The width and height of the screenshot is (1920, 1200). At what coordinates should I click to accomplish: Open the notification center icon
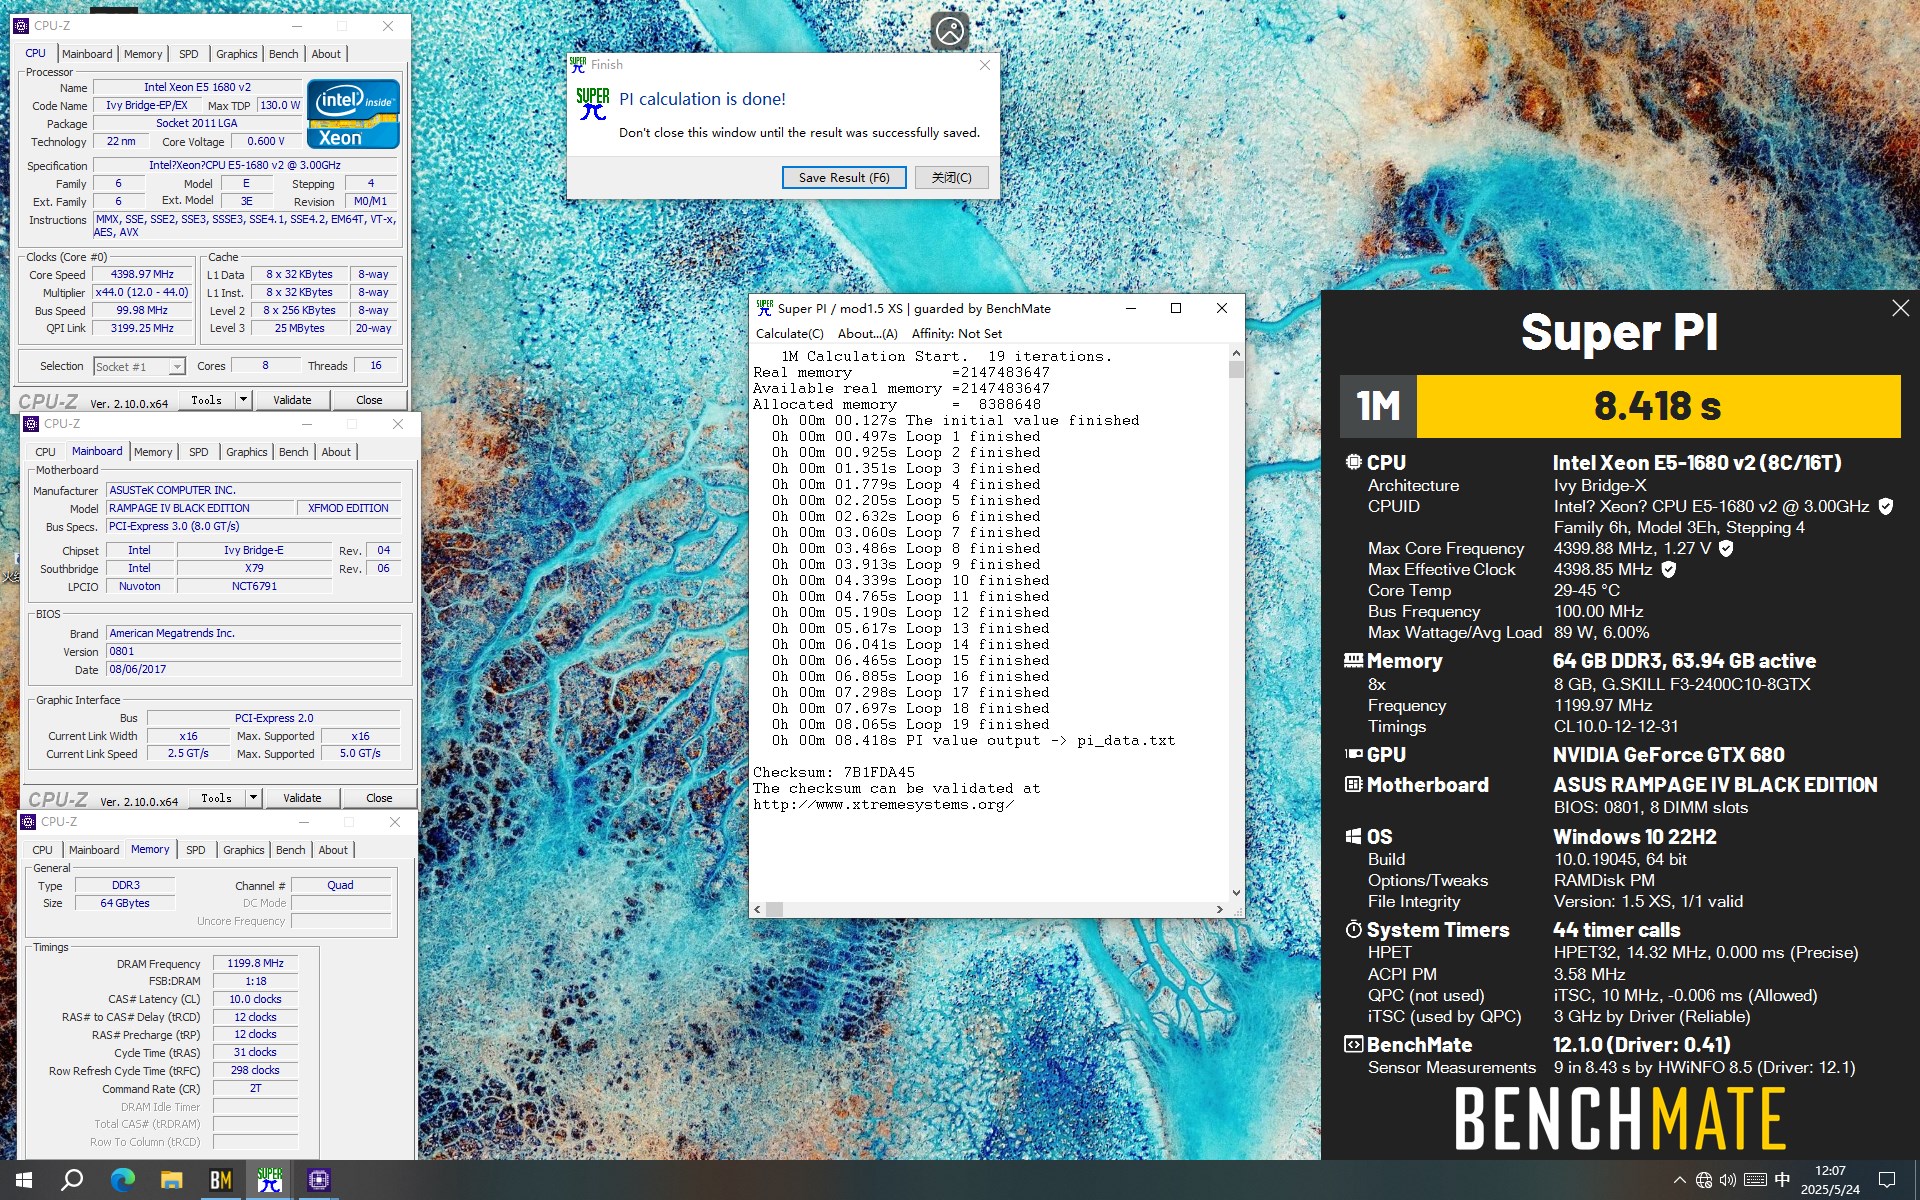point(1887,1180)
